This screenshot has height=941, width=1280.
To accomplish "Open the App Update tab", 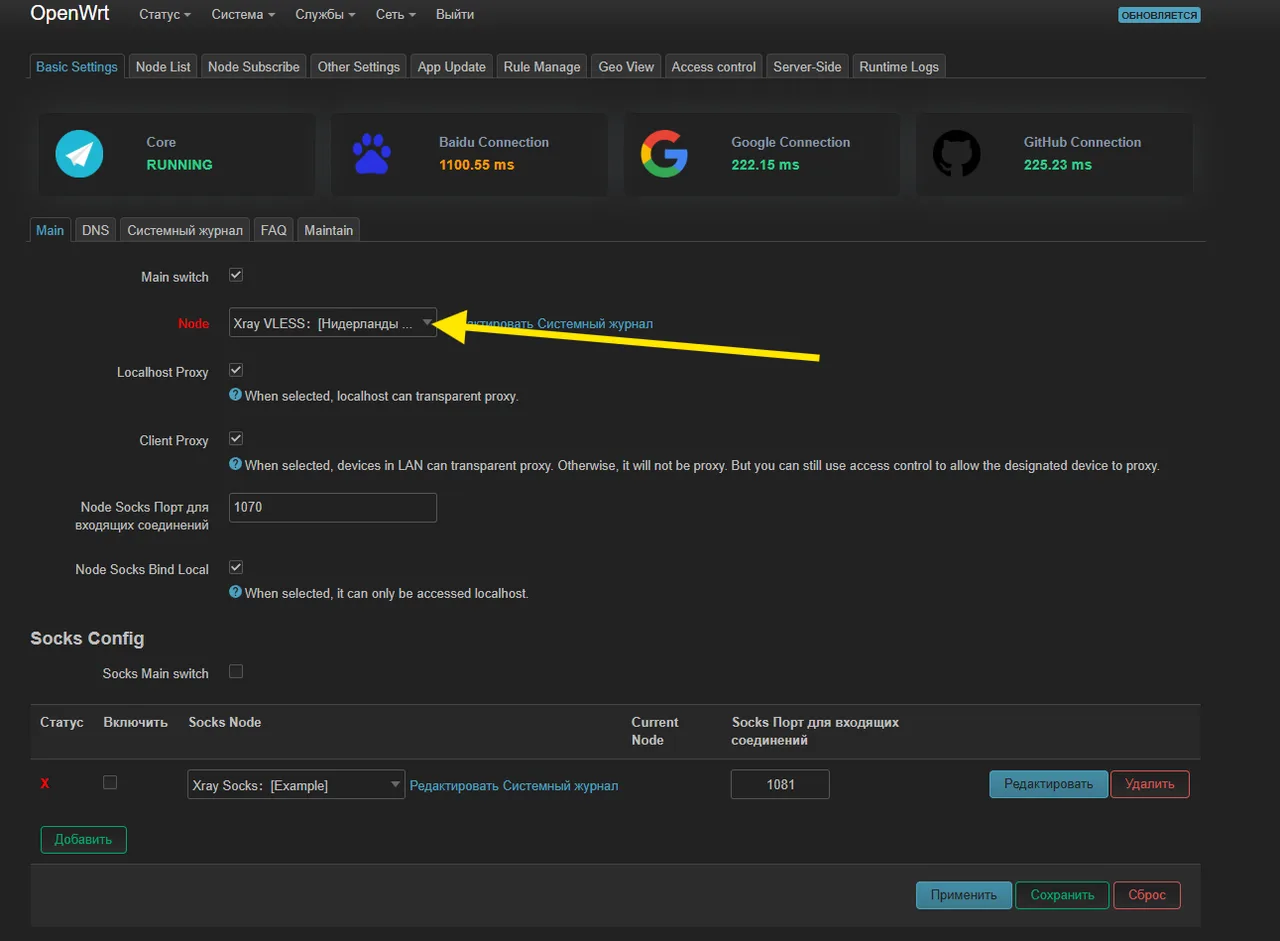I will [452, 66].
